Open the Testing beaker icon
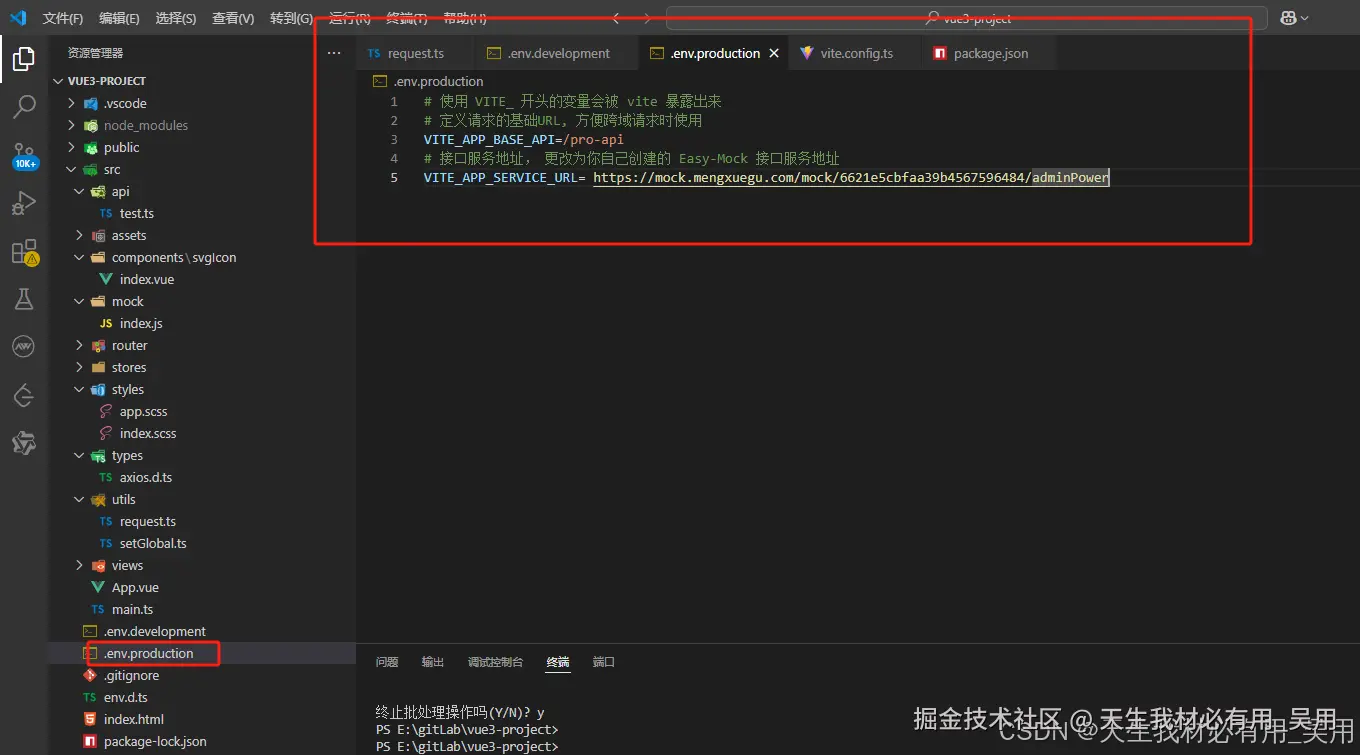 click(x=24, y=298)
